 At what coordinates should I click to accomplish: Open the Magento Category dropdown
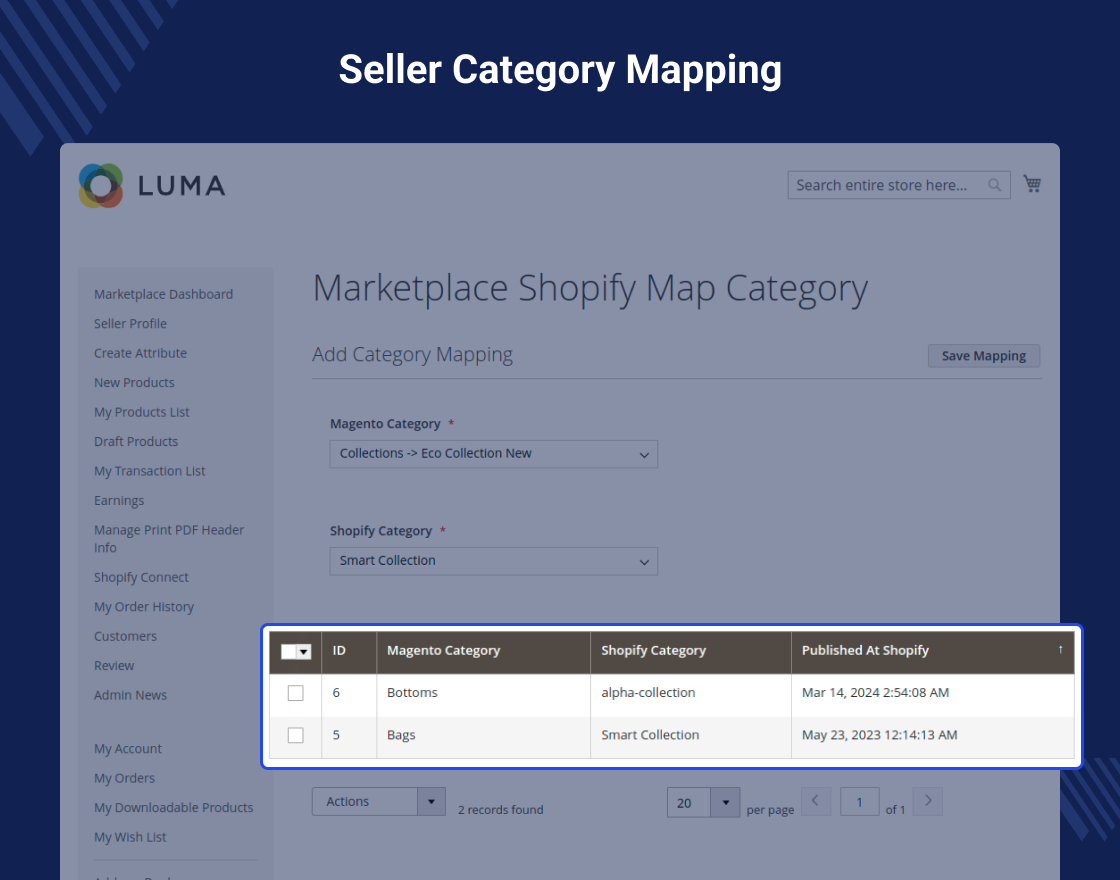[x=494, y=454]
